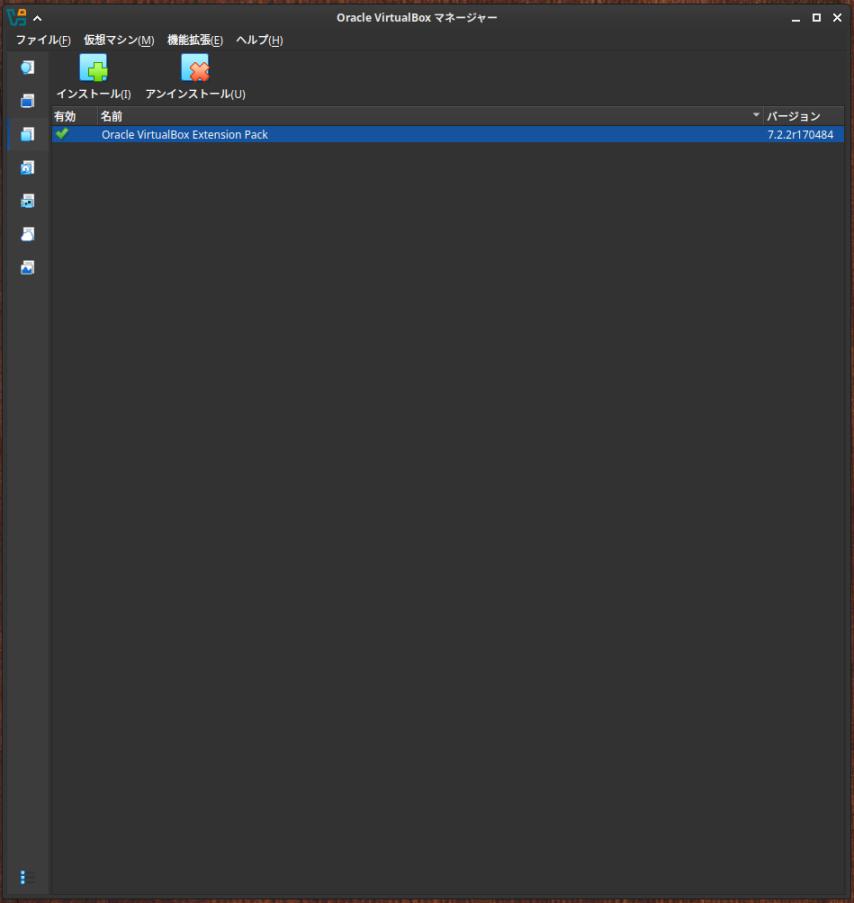Click the red X アンインストール toolbar icon
854x903 pixels.
click(195, 68)
